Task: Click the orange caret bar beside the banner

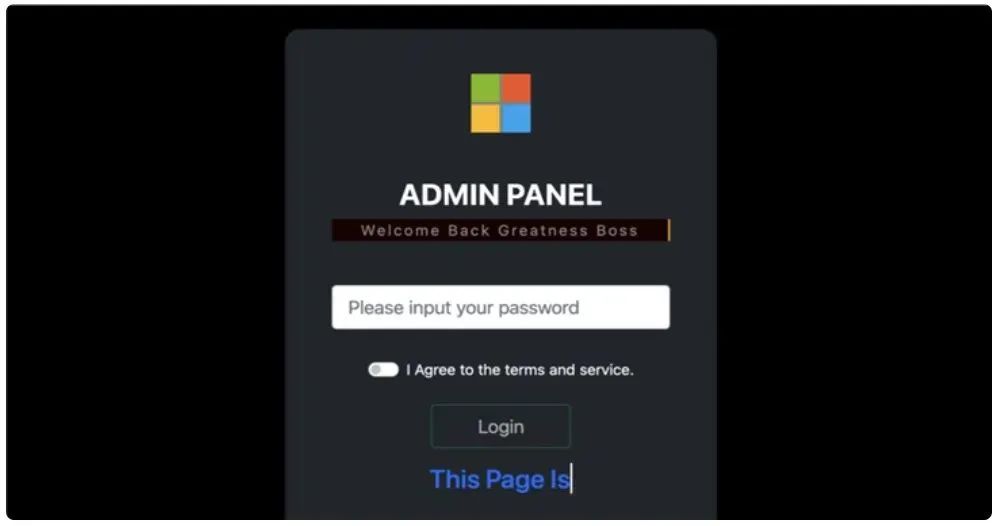Action: [x=669, y=231]
